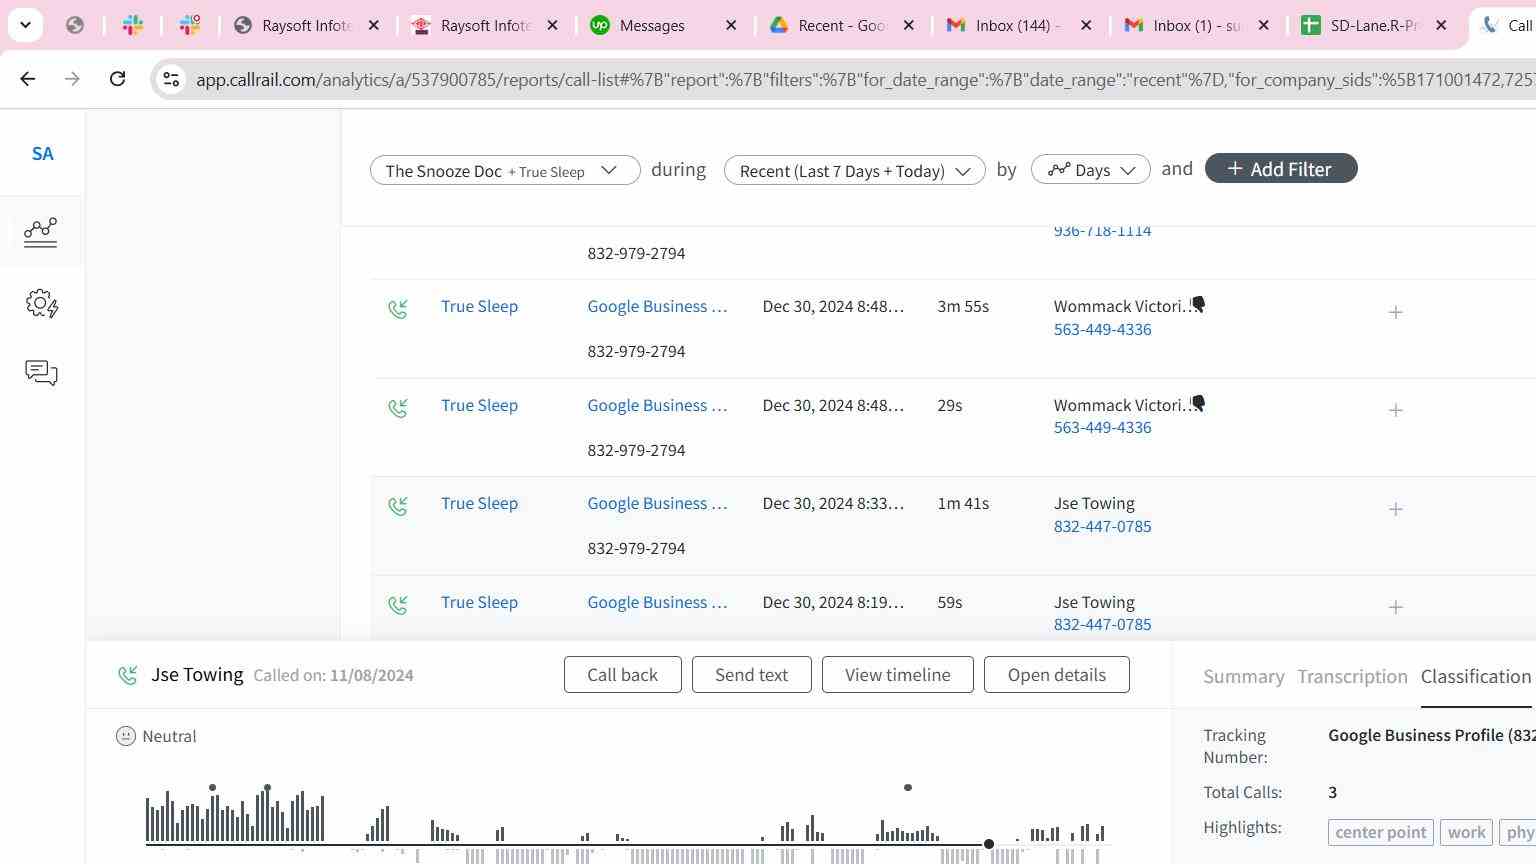The height and width of the screenshot is (864, 1536).
Task: Click the Call back button
Action: coord(622,675)
